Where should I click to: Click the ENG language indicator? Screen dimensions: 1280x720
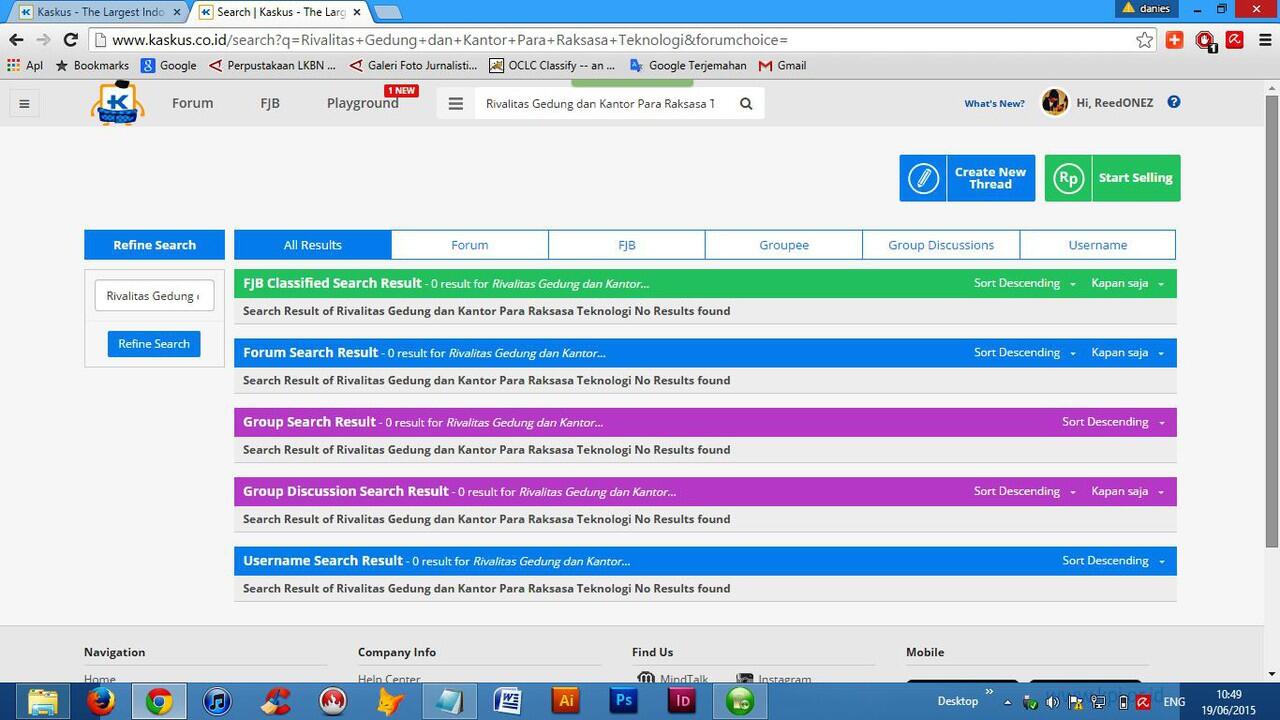coord(1174,702)
